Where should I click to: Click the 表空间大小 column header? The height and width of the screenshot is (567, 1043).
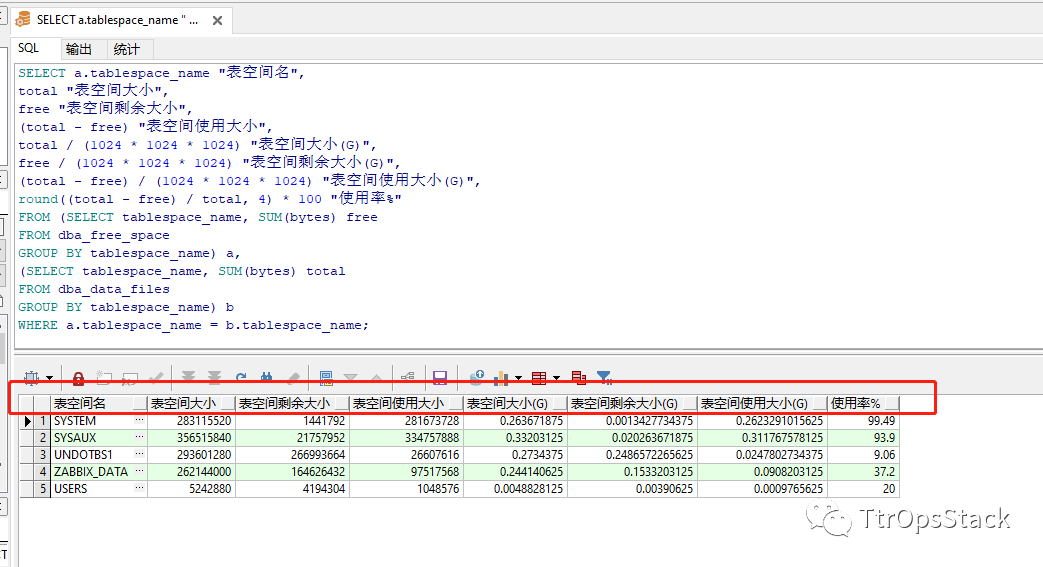(191, 403)
